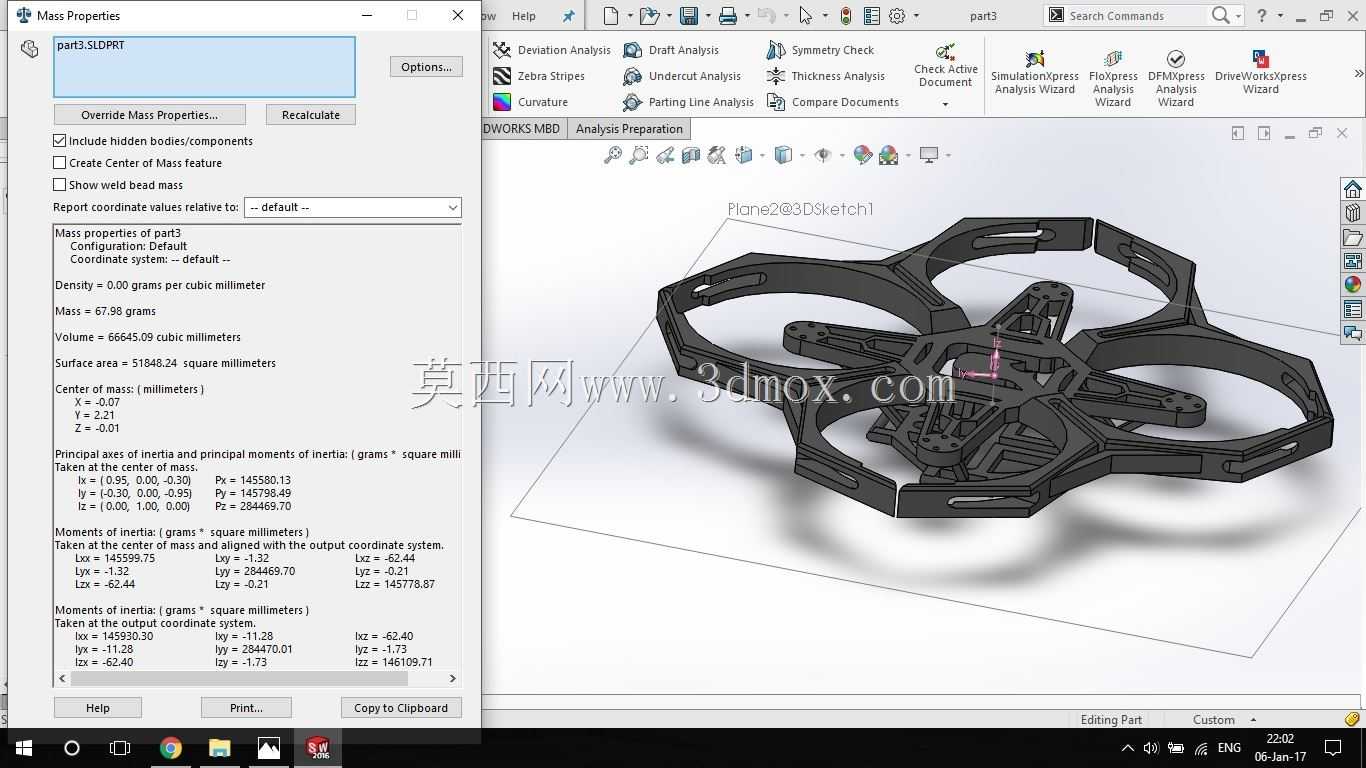Image resolution: width=1366 pixels, height=768 pixels.
Task: Open Appearances task pane tab
Action: [x=1353, y=285]
